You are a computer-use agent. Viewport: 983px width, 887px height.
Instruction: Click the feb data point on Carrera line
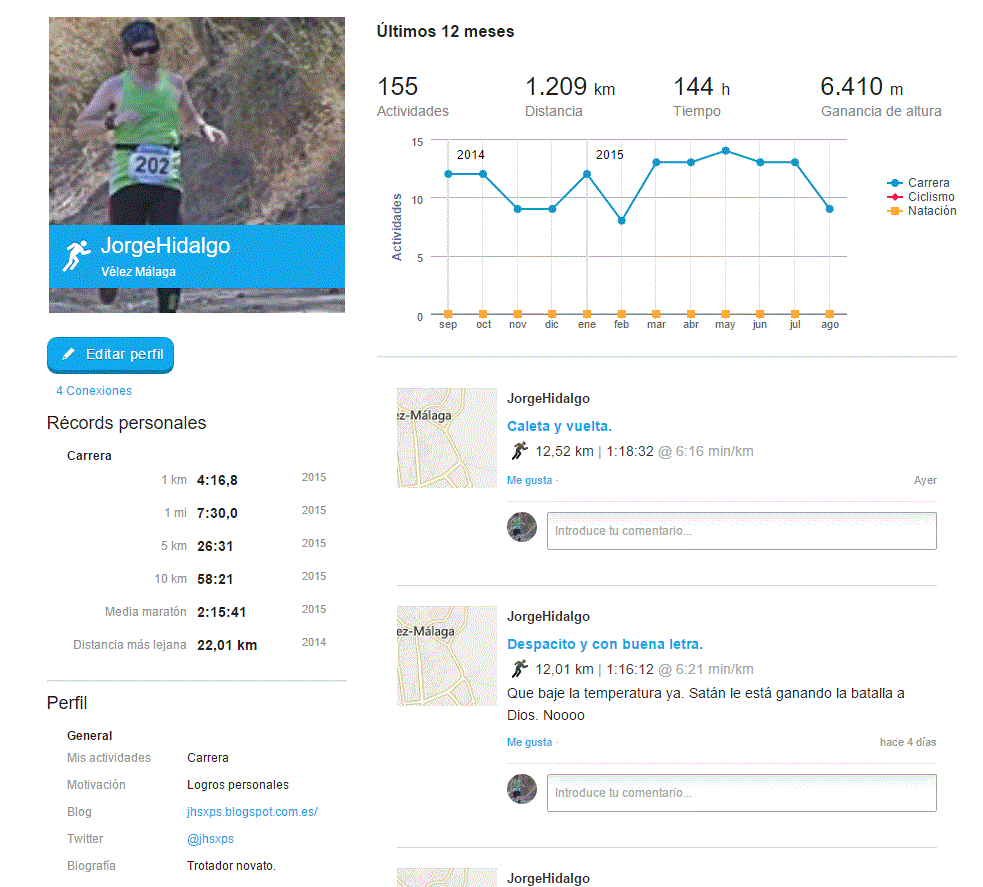click(621, 221)
